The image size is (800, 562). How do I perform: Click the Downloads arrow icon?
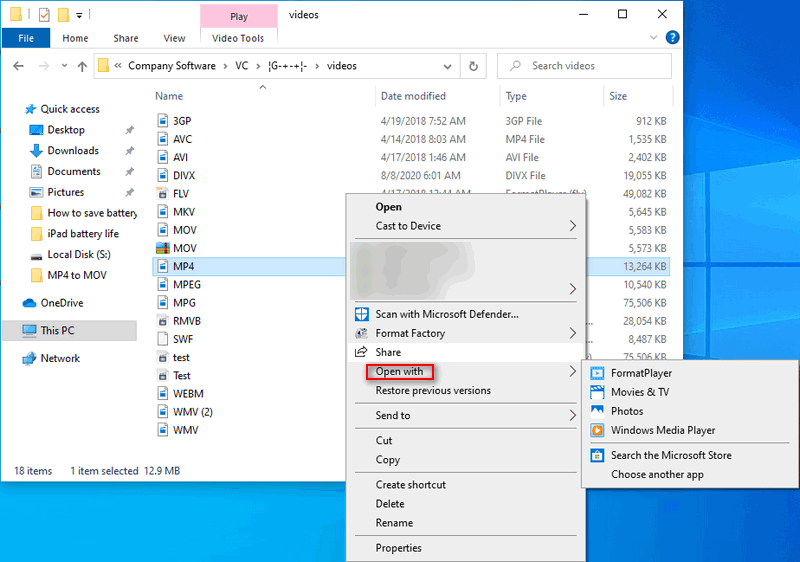point(36,150)
